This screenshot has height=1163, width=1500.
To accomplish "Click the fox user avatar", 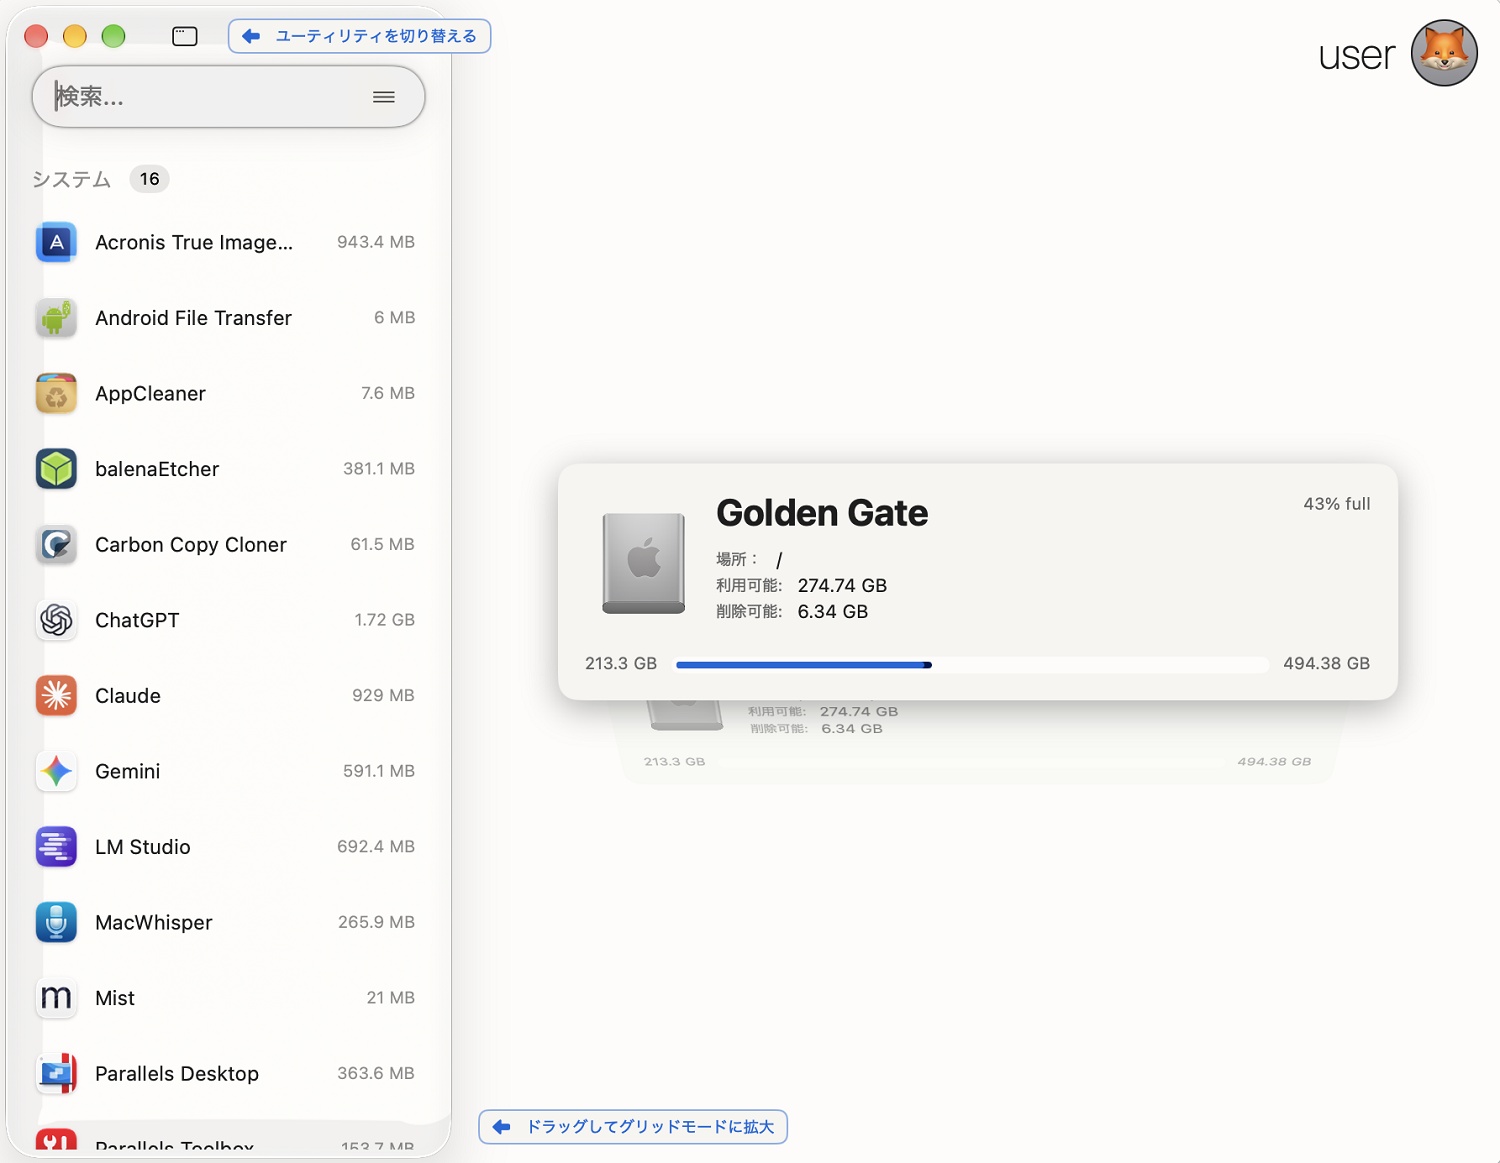I will [1444, 53].
